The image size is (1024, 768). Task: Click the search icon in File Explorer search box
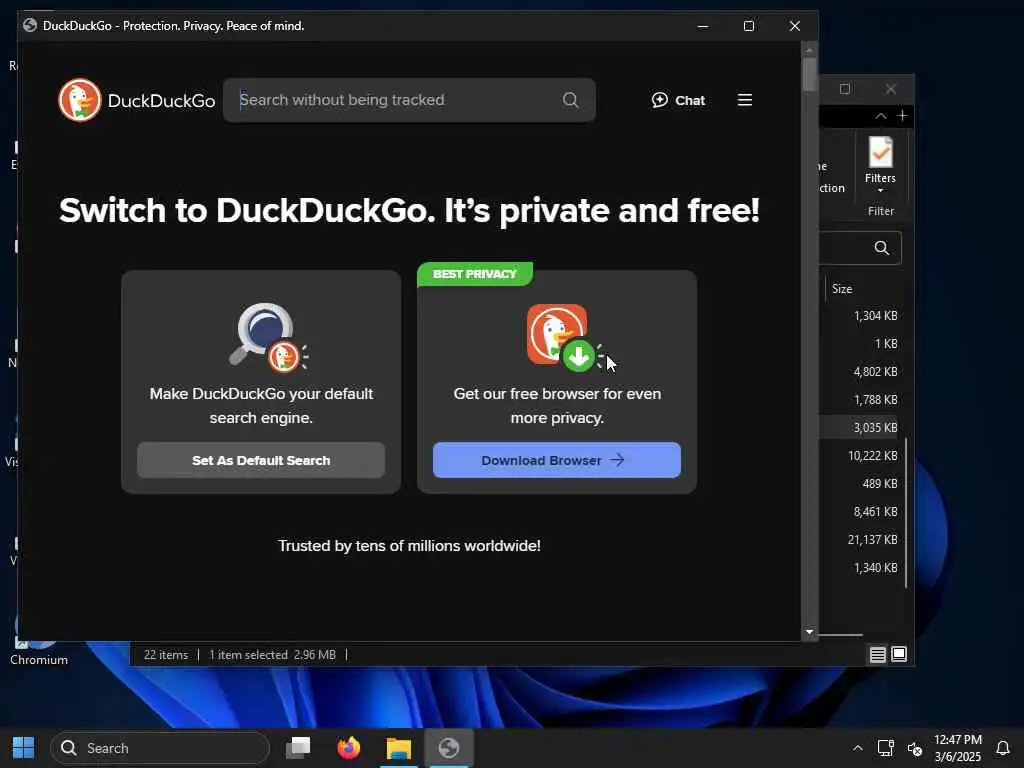point(882,248)
